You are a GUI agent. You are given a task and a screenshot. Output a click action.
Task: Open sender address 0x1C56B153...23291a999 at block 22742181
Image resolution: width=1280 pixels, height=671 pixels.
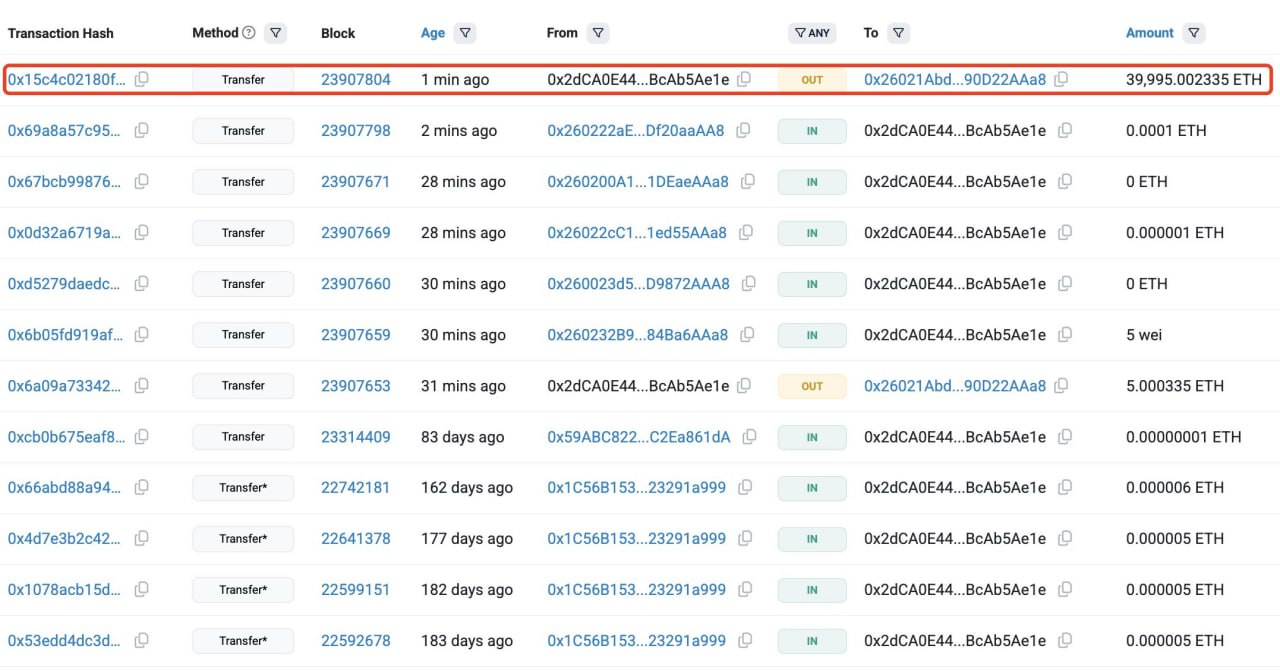click(636, 488)
